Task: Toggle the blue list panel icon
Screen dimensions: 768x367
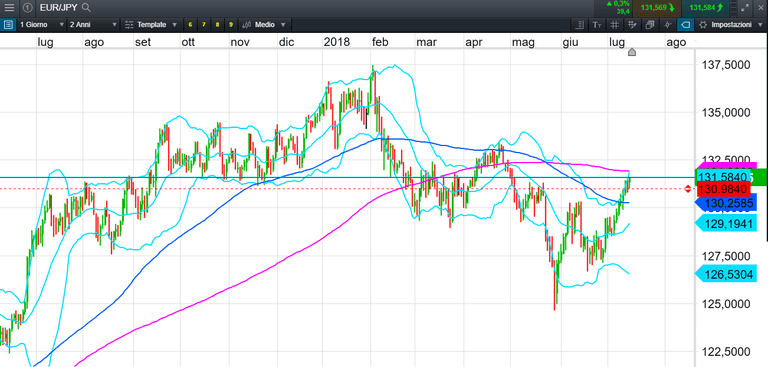Action: pos(8,24)
